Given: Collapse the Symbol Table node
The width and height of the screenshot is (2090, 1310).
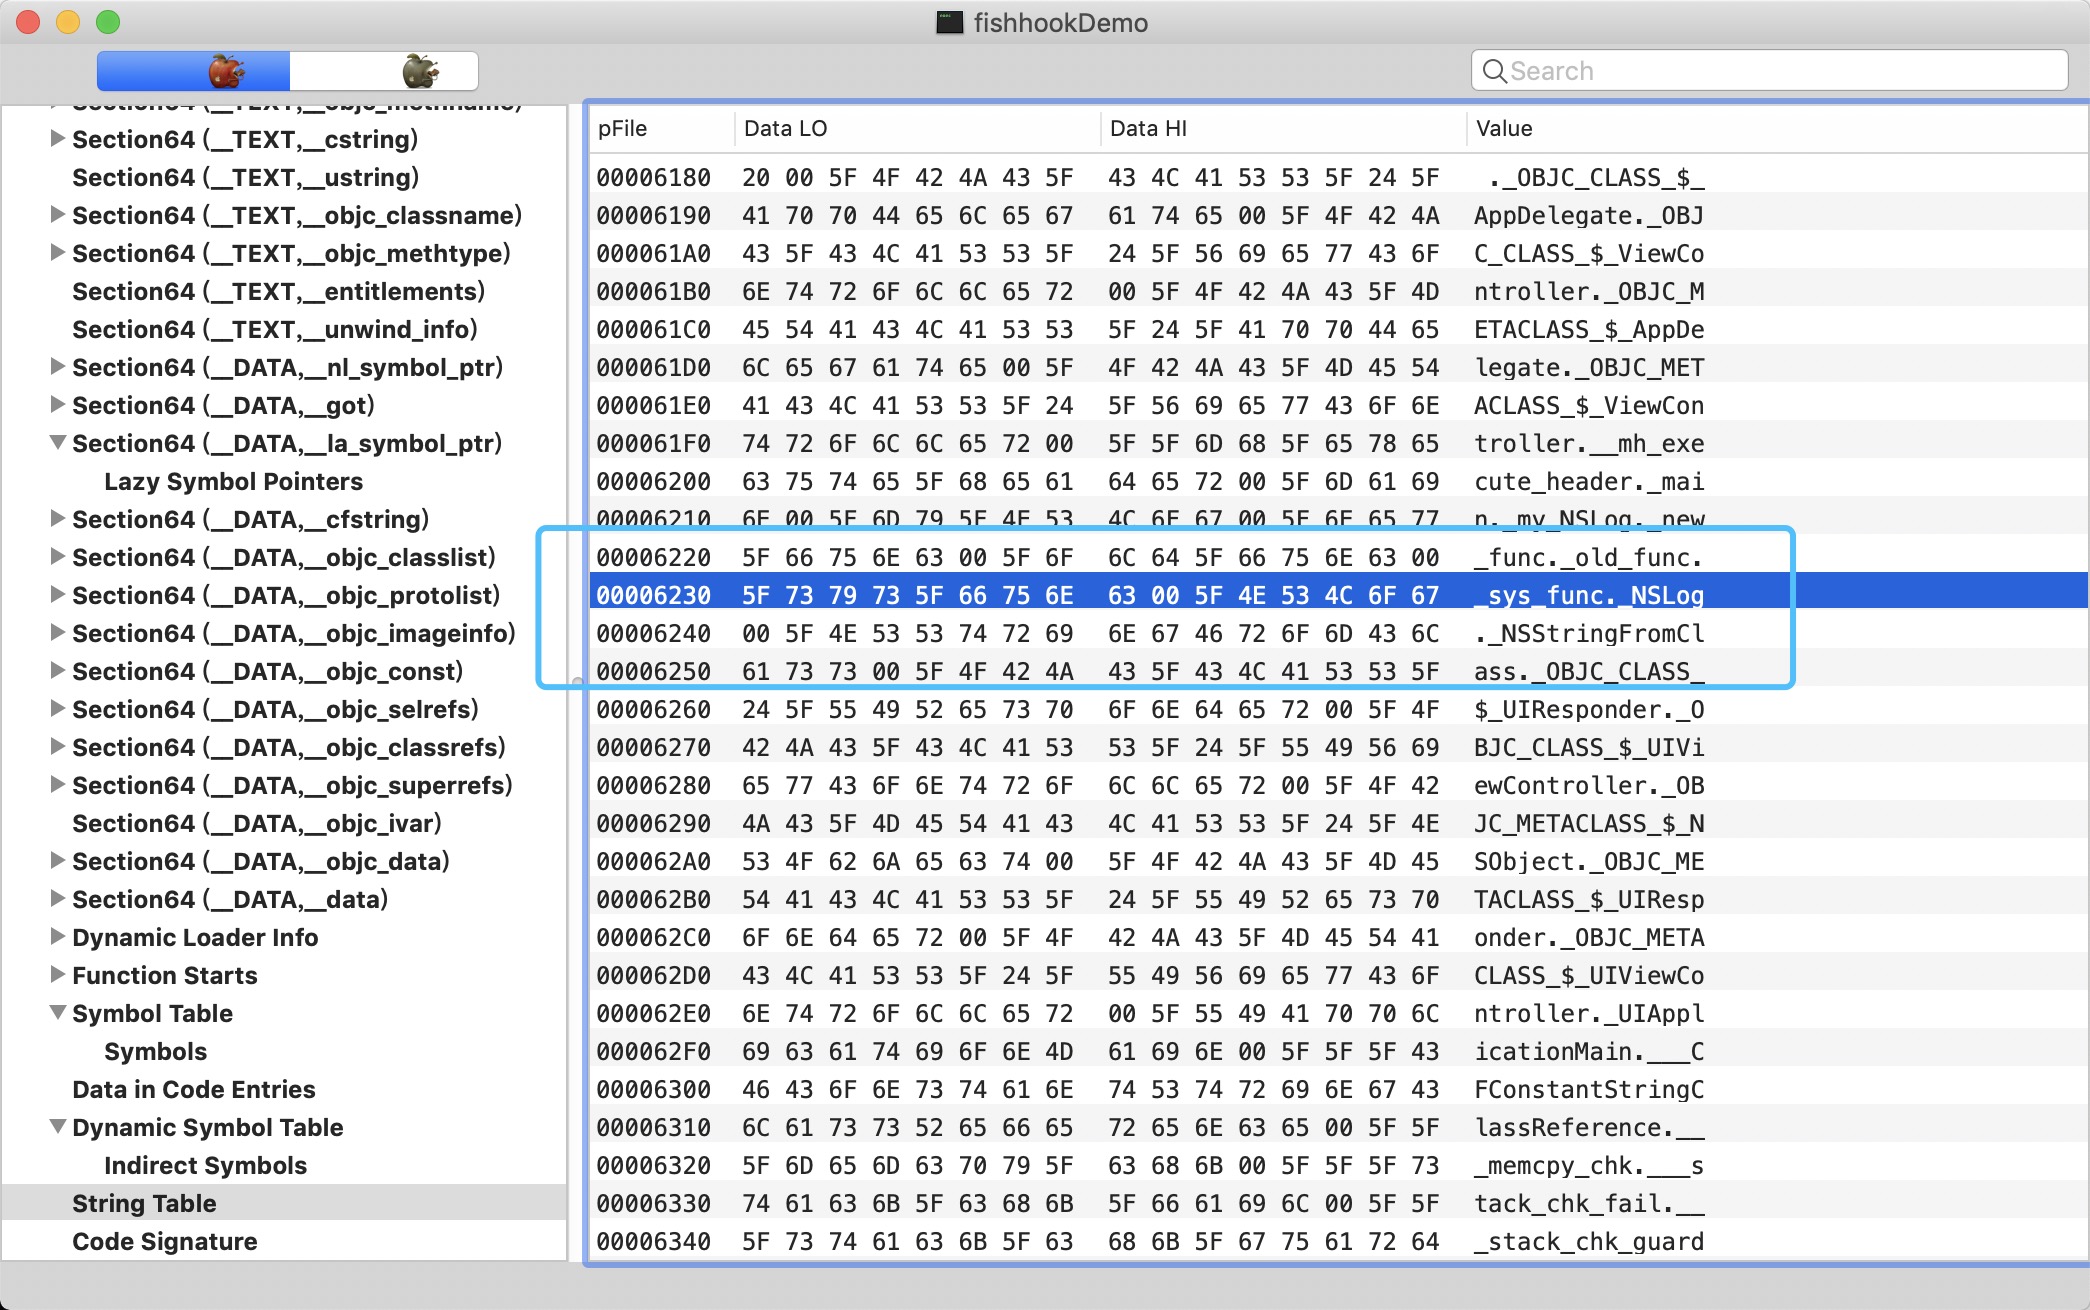Looking at the screenshot, I should [x=58, y=1013].
